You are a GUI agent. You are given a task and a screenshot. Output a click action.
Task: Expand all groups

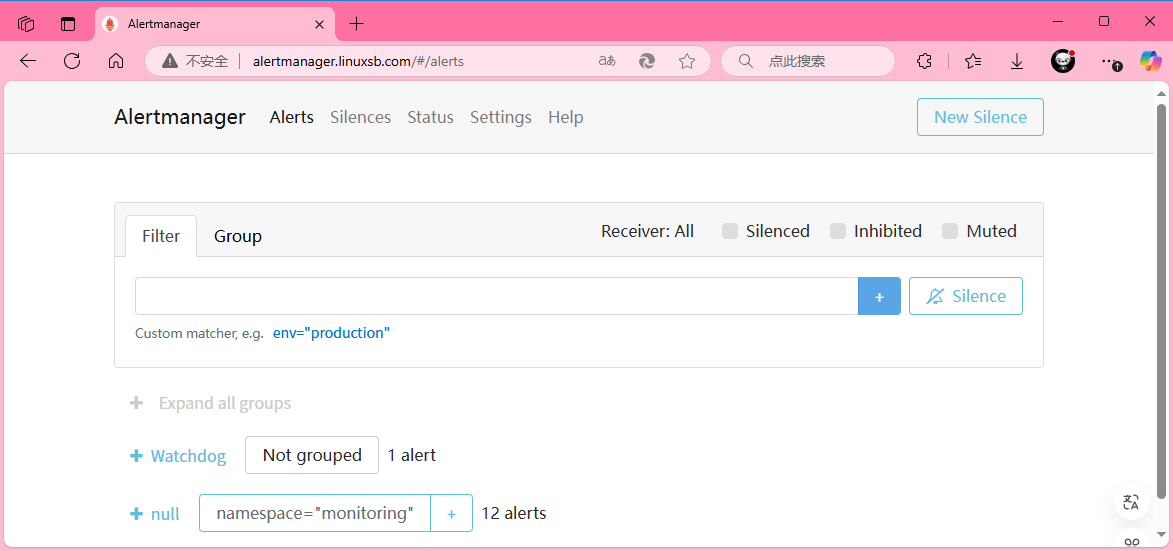(x=210, y=404)
